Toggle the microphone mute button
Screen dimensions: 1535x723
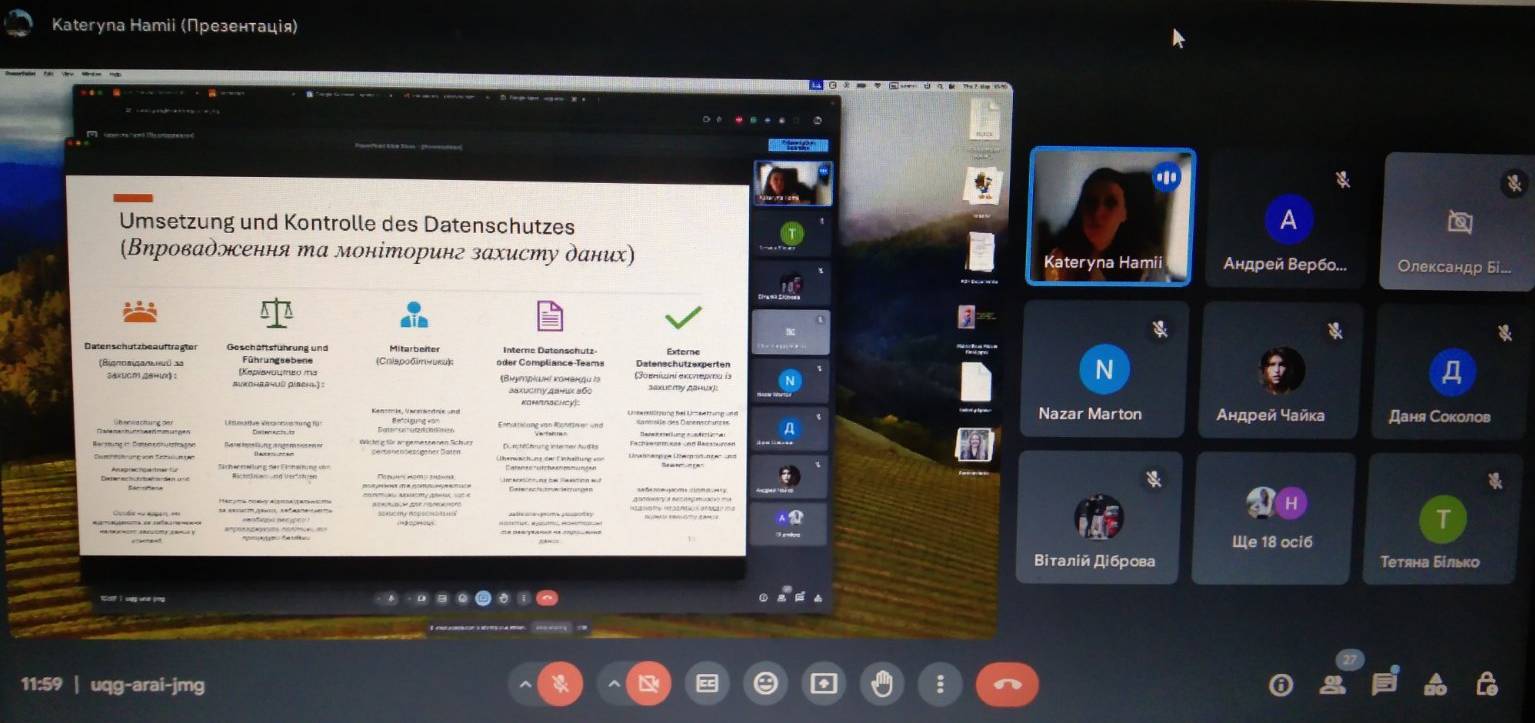pyautogui.click(x=560, y=684)
